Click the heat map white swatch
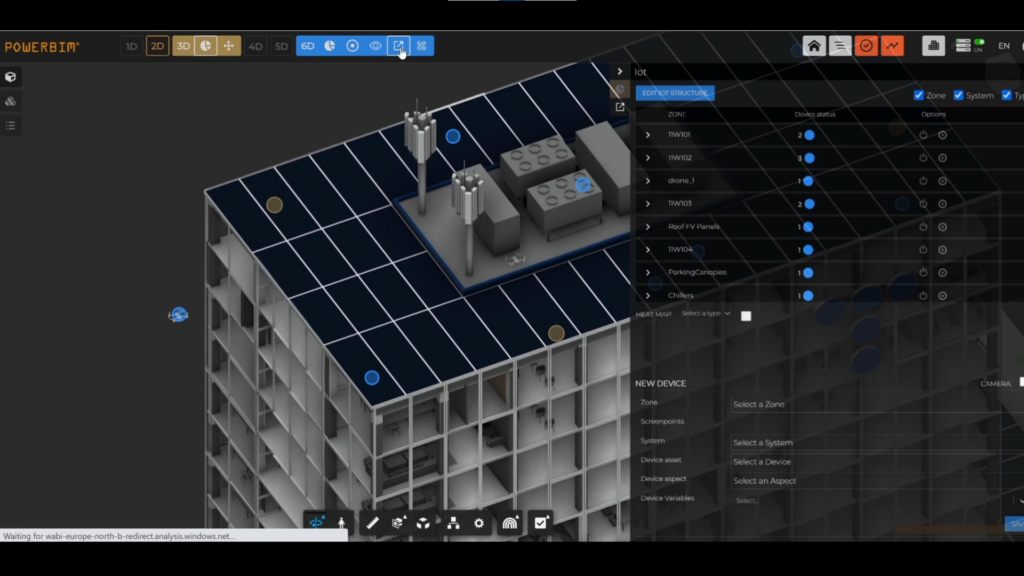The width and height of the screenshot is (1024, 576). (x=746, y=316)
